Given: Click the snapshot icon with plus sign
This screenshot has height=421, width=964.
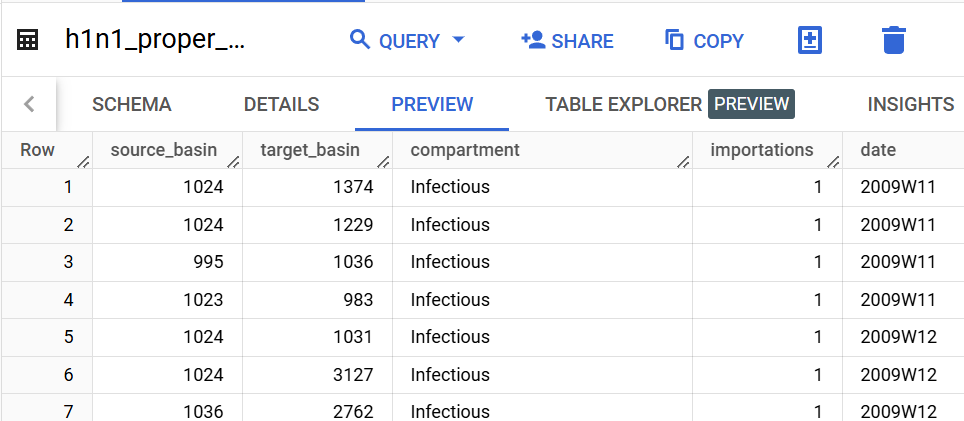Looking at the screenshot, I should pos(809,40).
